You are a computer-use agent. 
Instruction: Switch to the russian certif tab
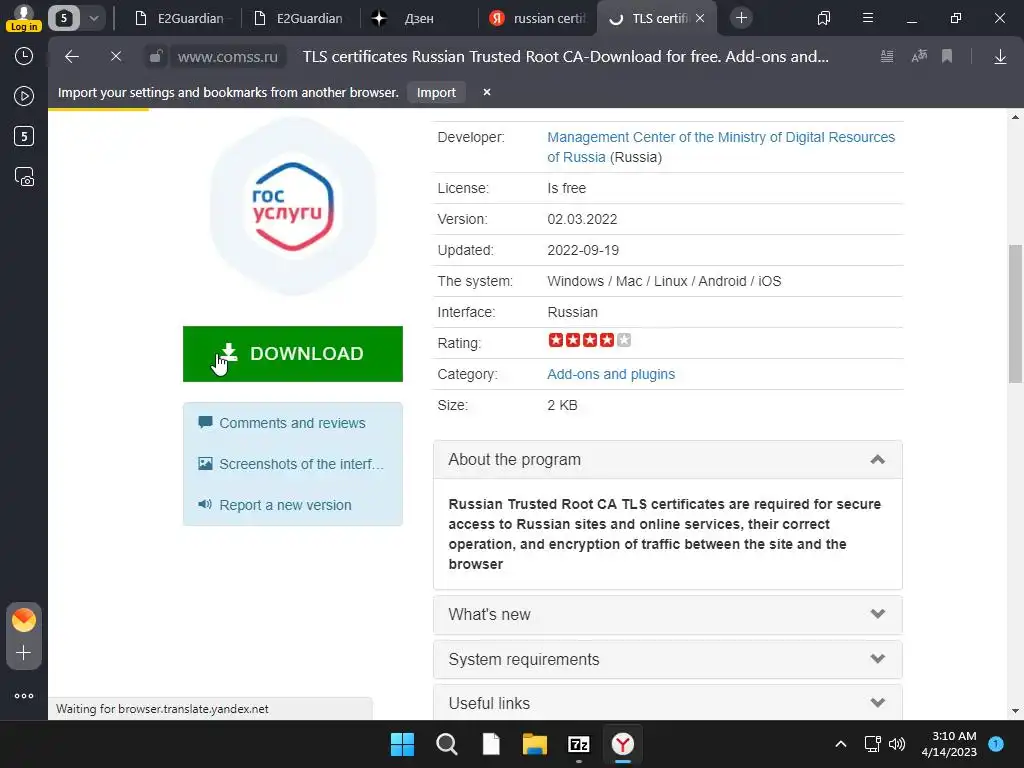[x=537, y=18]
